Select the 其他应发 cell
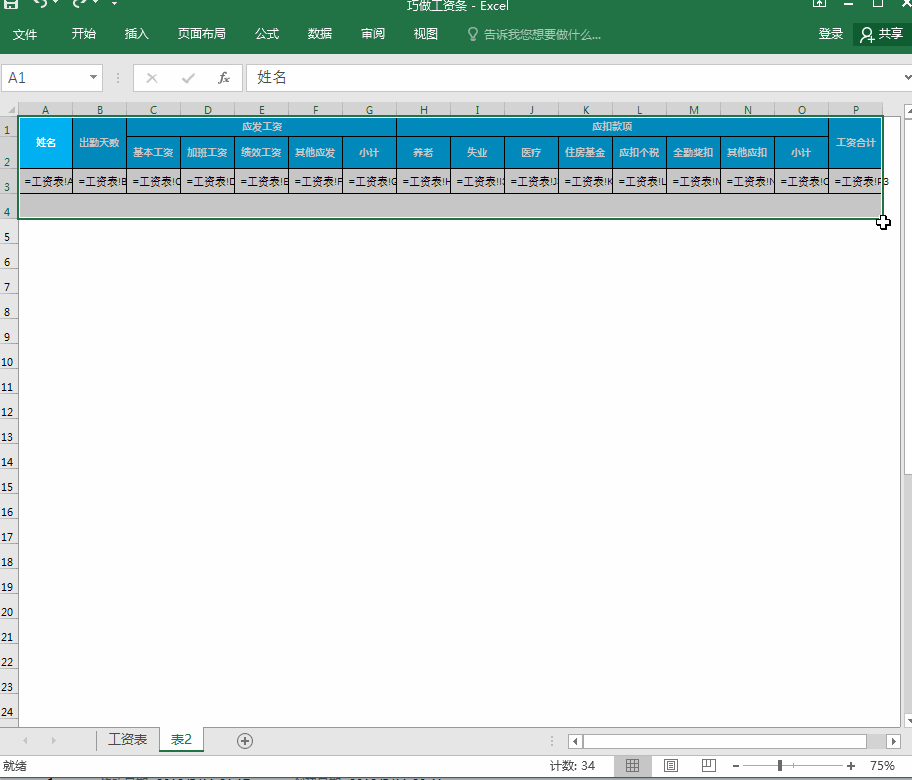 (x=315, y=152)
